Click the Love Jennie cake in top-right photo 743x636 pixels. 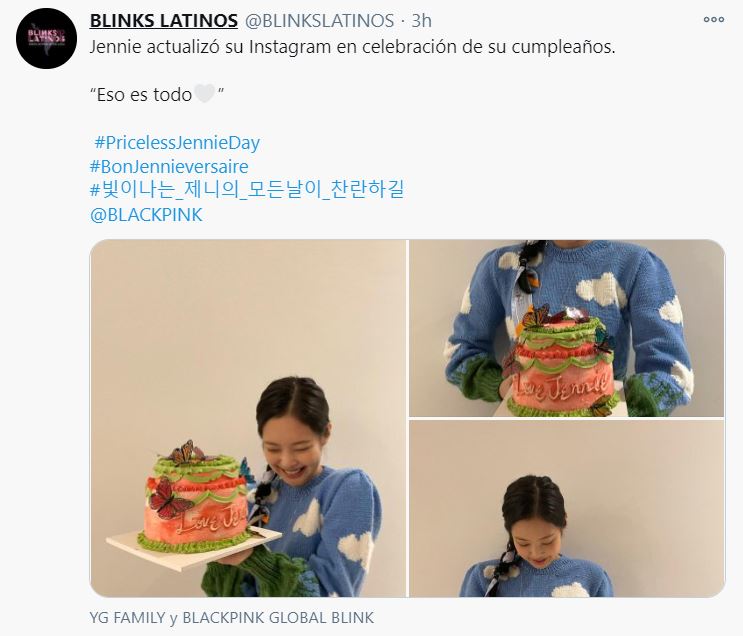(x=560, y=363)
